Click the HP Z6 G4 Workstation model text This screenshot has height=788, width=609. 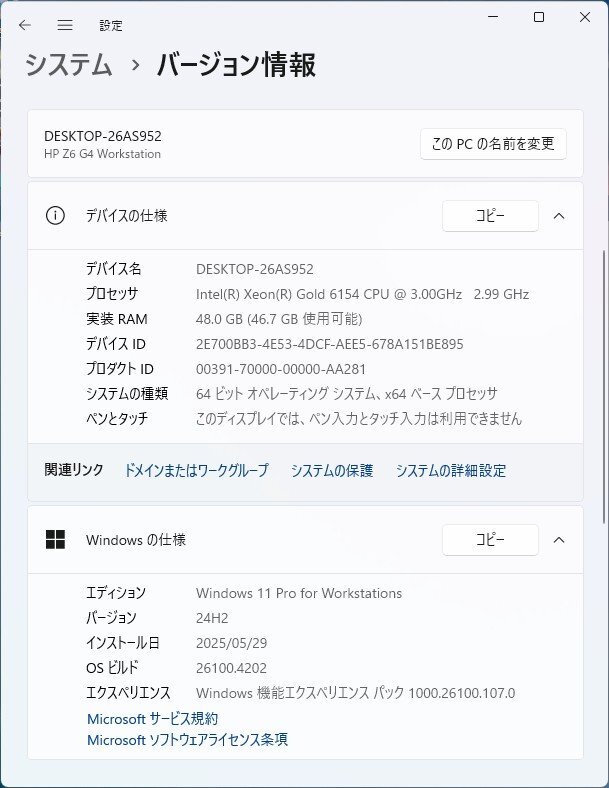click(103, 154)
